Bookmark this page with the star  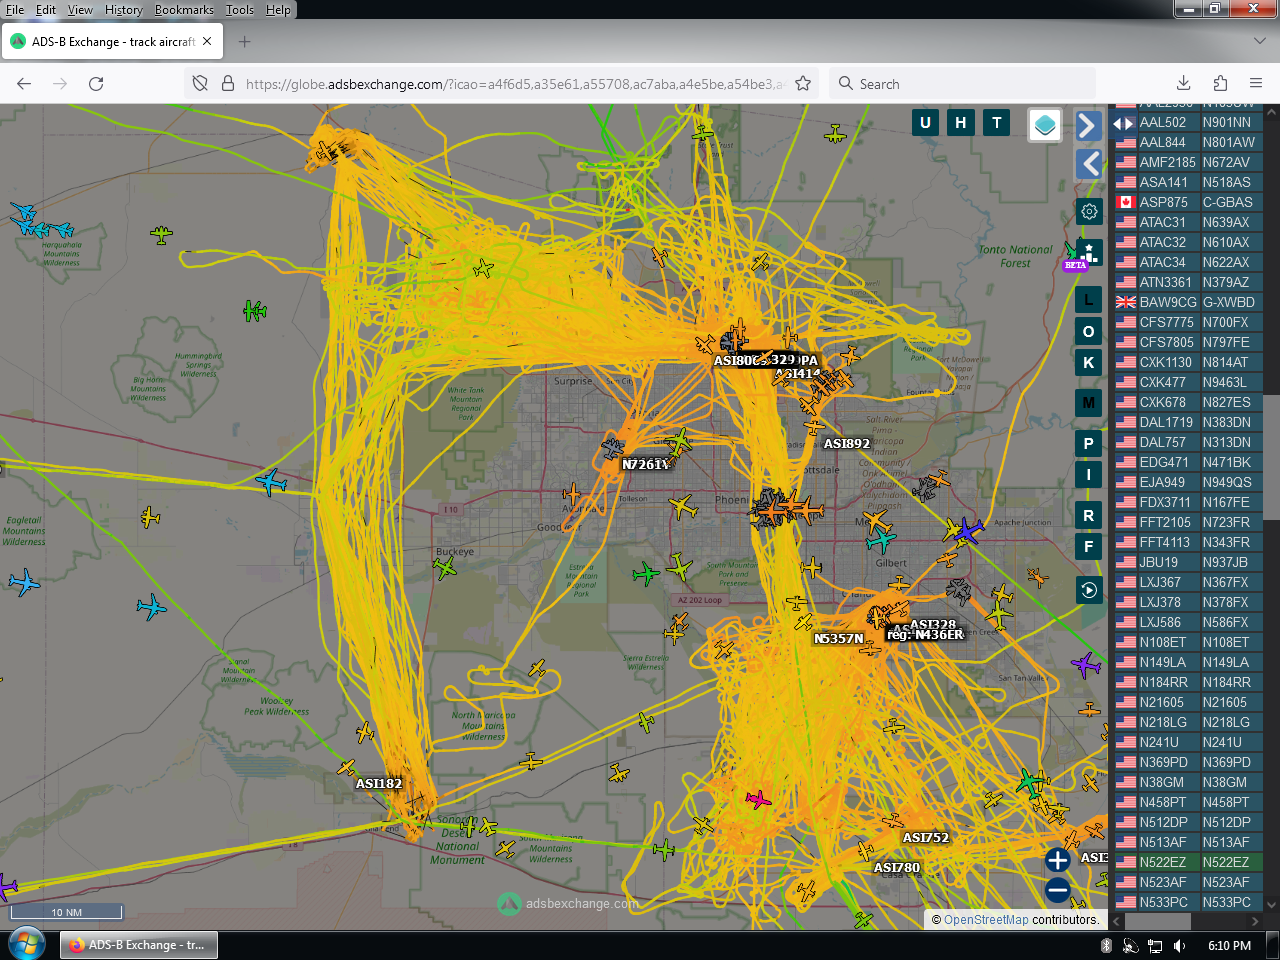[803, 84]
